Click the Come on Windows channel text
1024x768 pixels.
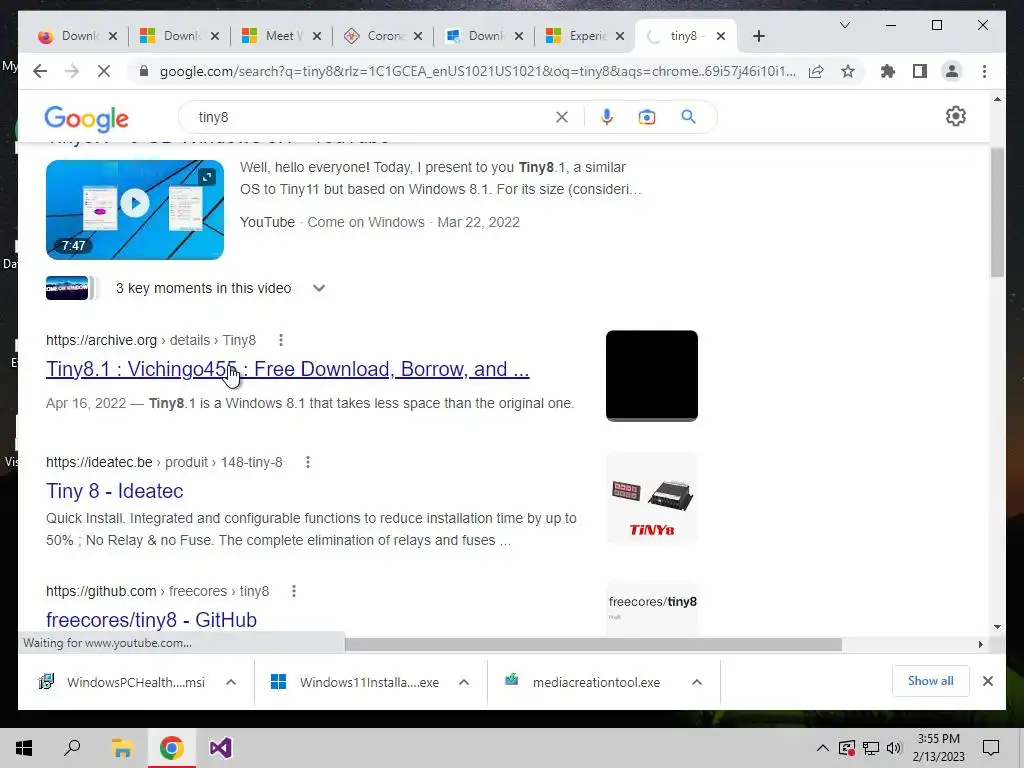point(366,222)
